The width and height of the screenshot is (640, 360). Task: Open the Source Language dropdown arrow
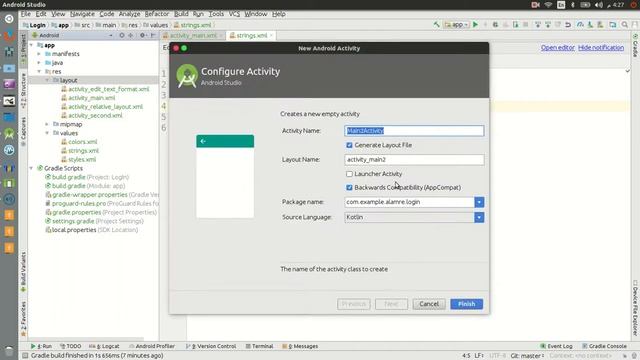479,217
